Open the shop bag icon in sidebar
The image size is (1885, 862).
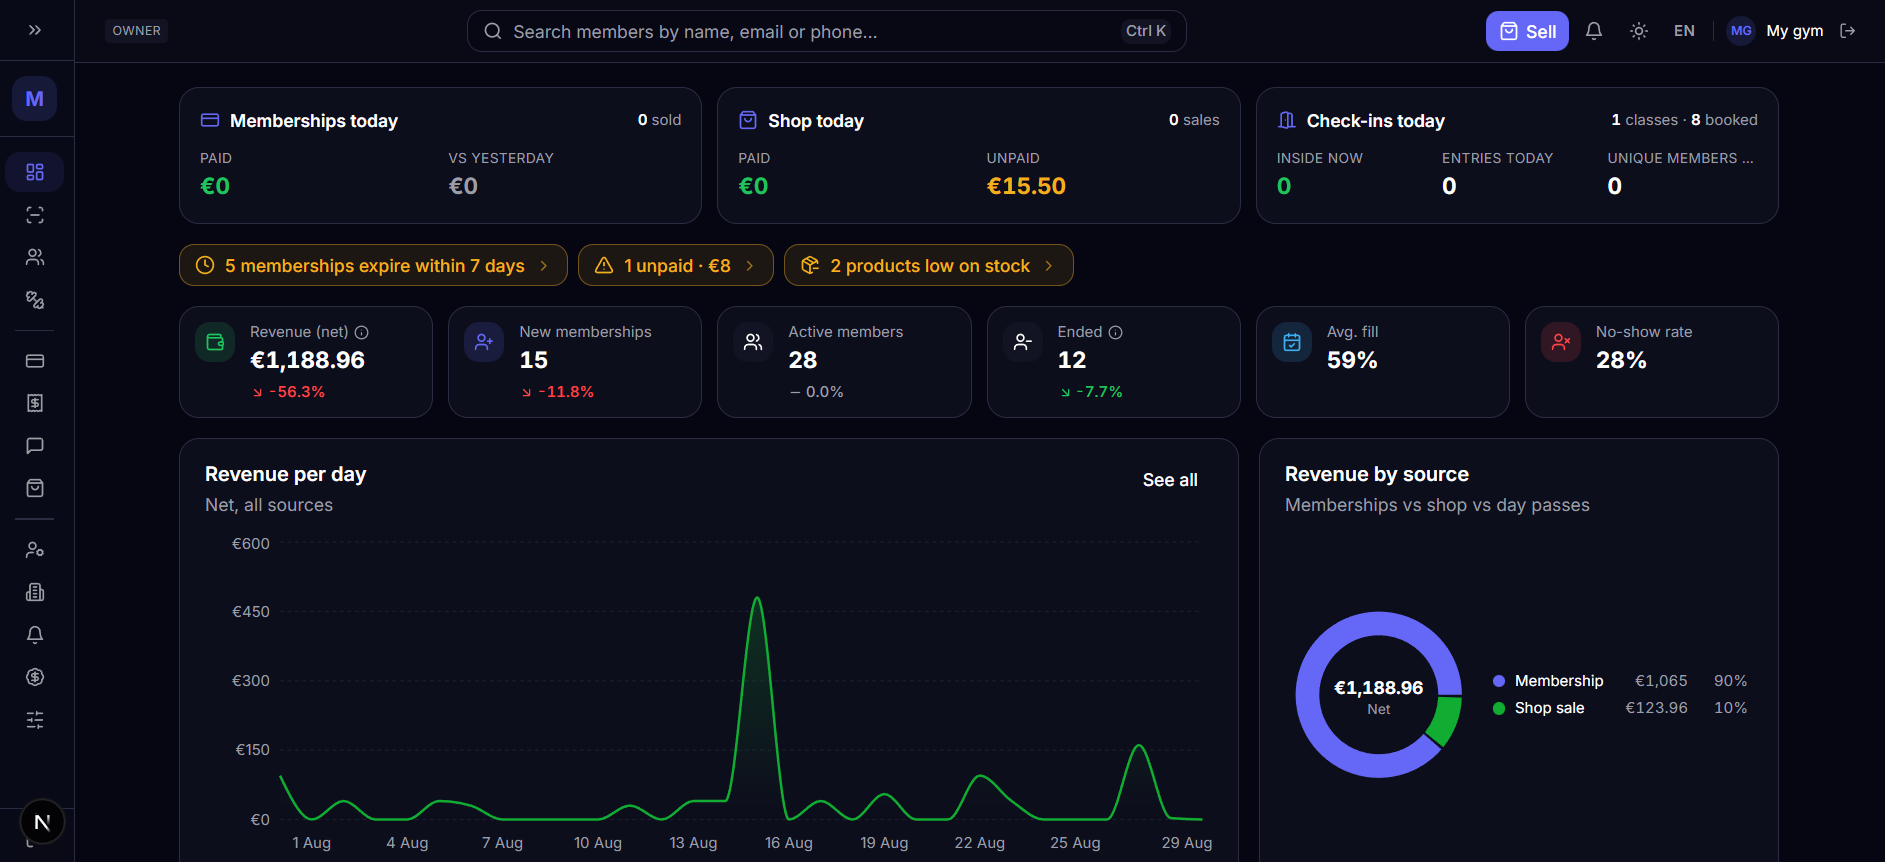point(35,488)
